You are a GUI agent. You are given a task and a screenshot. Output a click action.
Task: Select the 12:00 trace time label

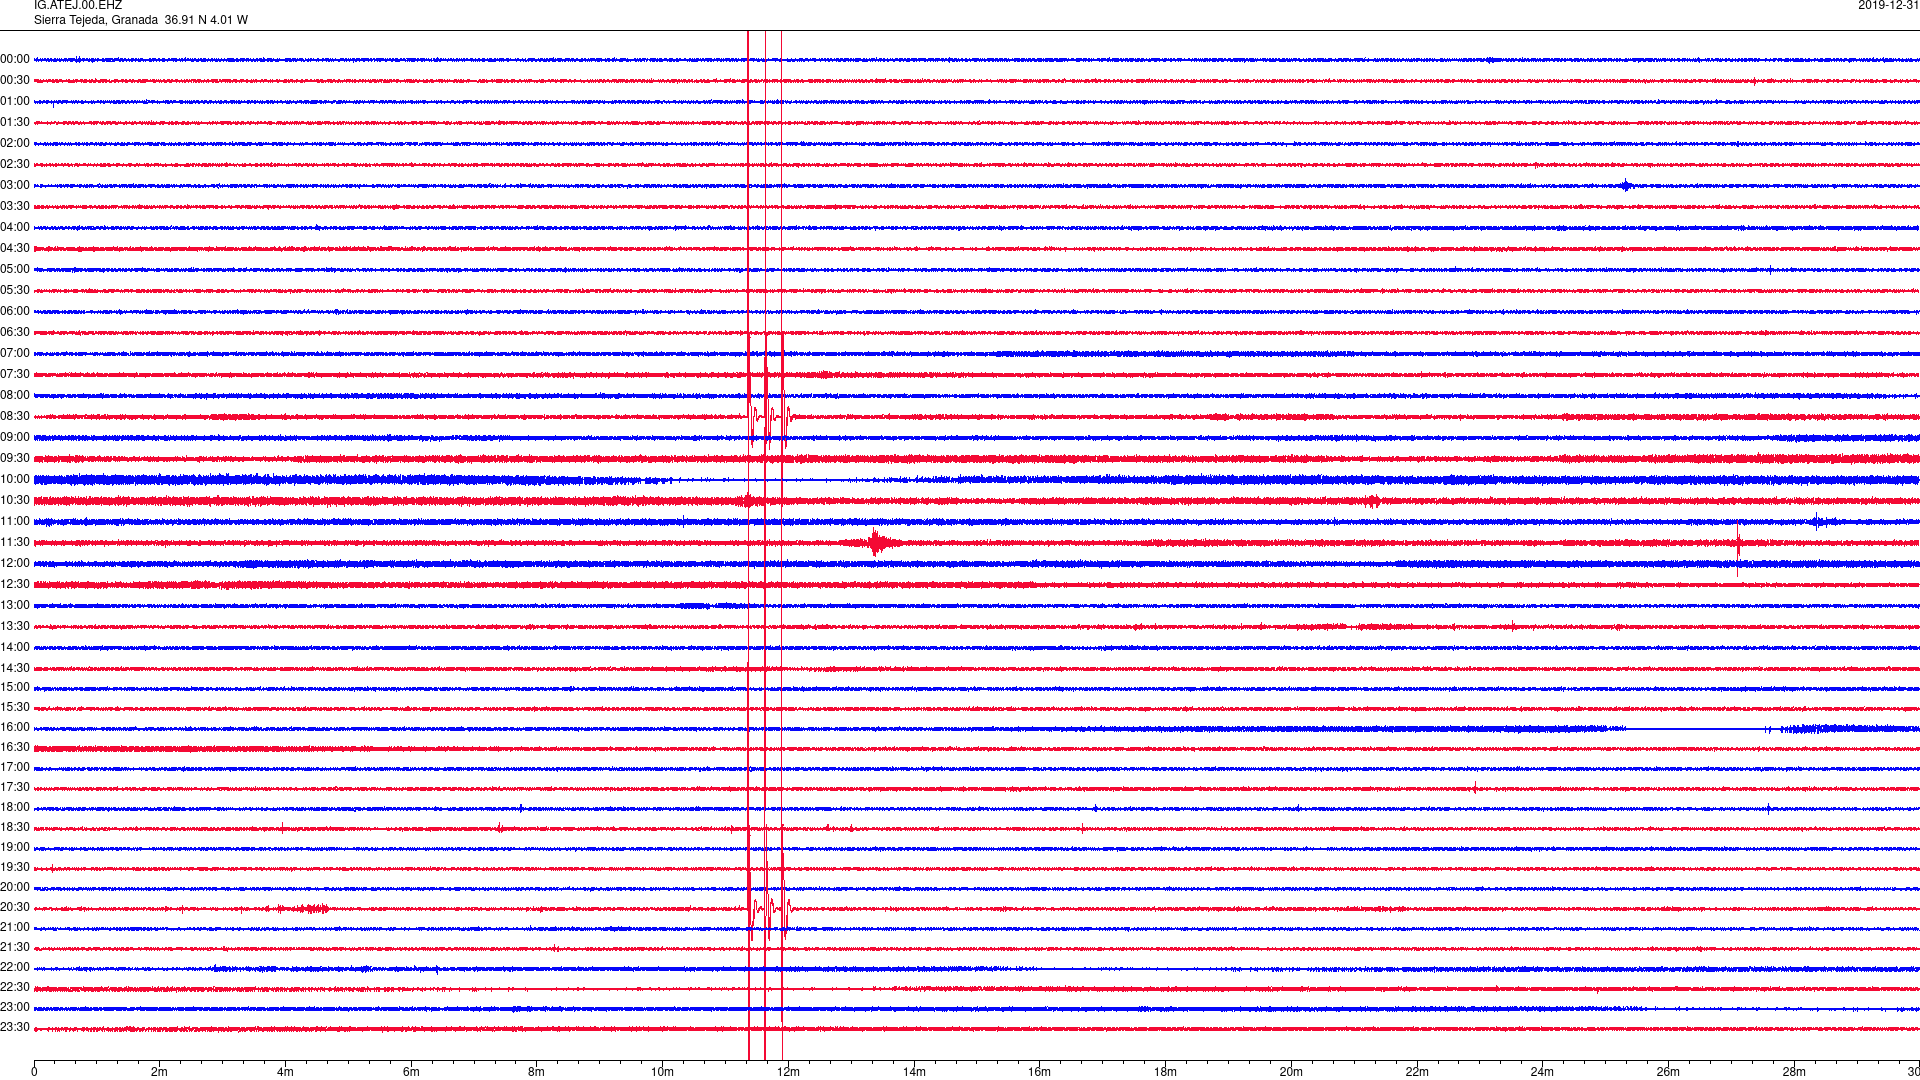pyautogui.click(x=15, y=564)
